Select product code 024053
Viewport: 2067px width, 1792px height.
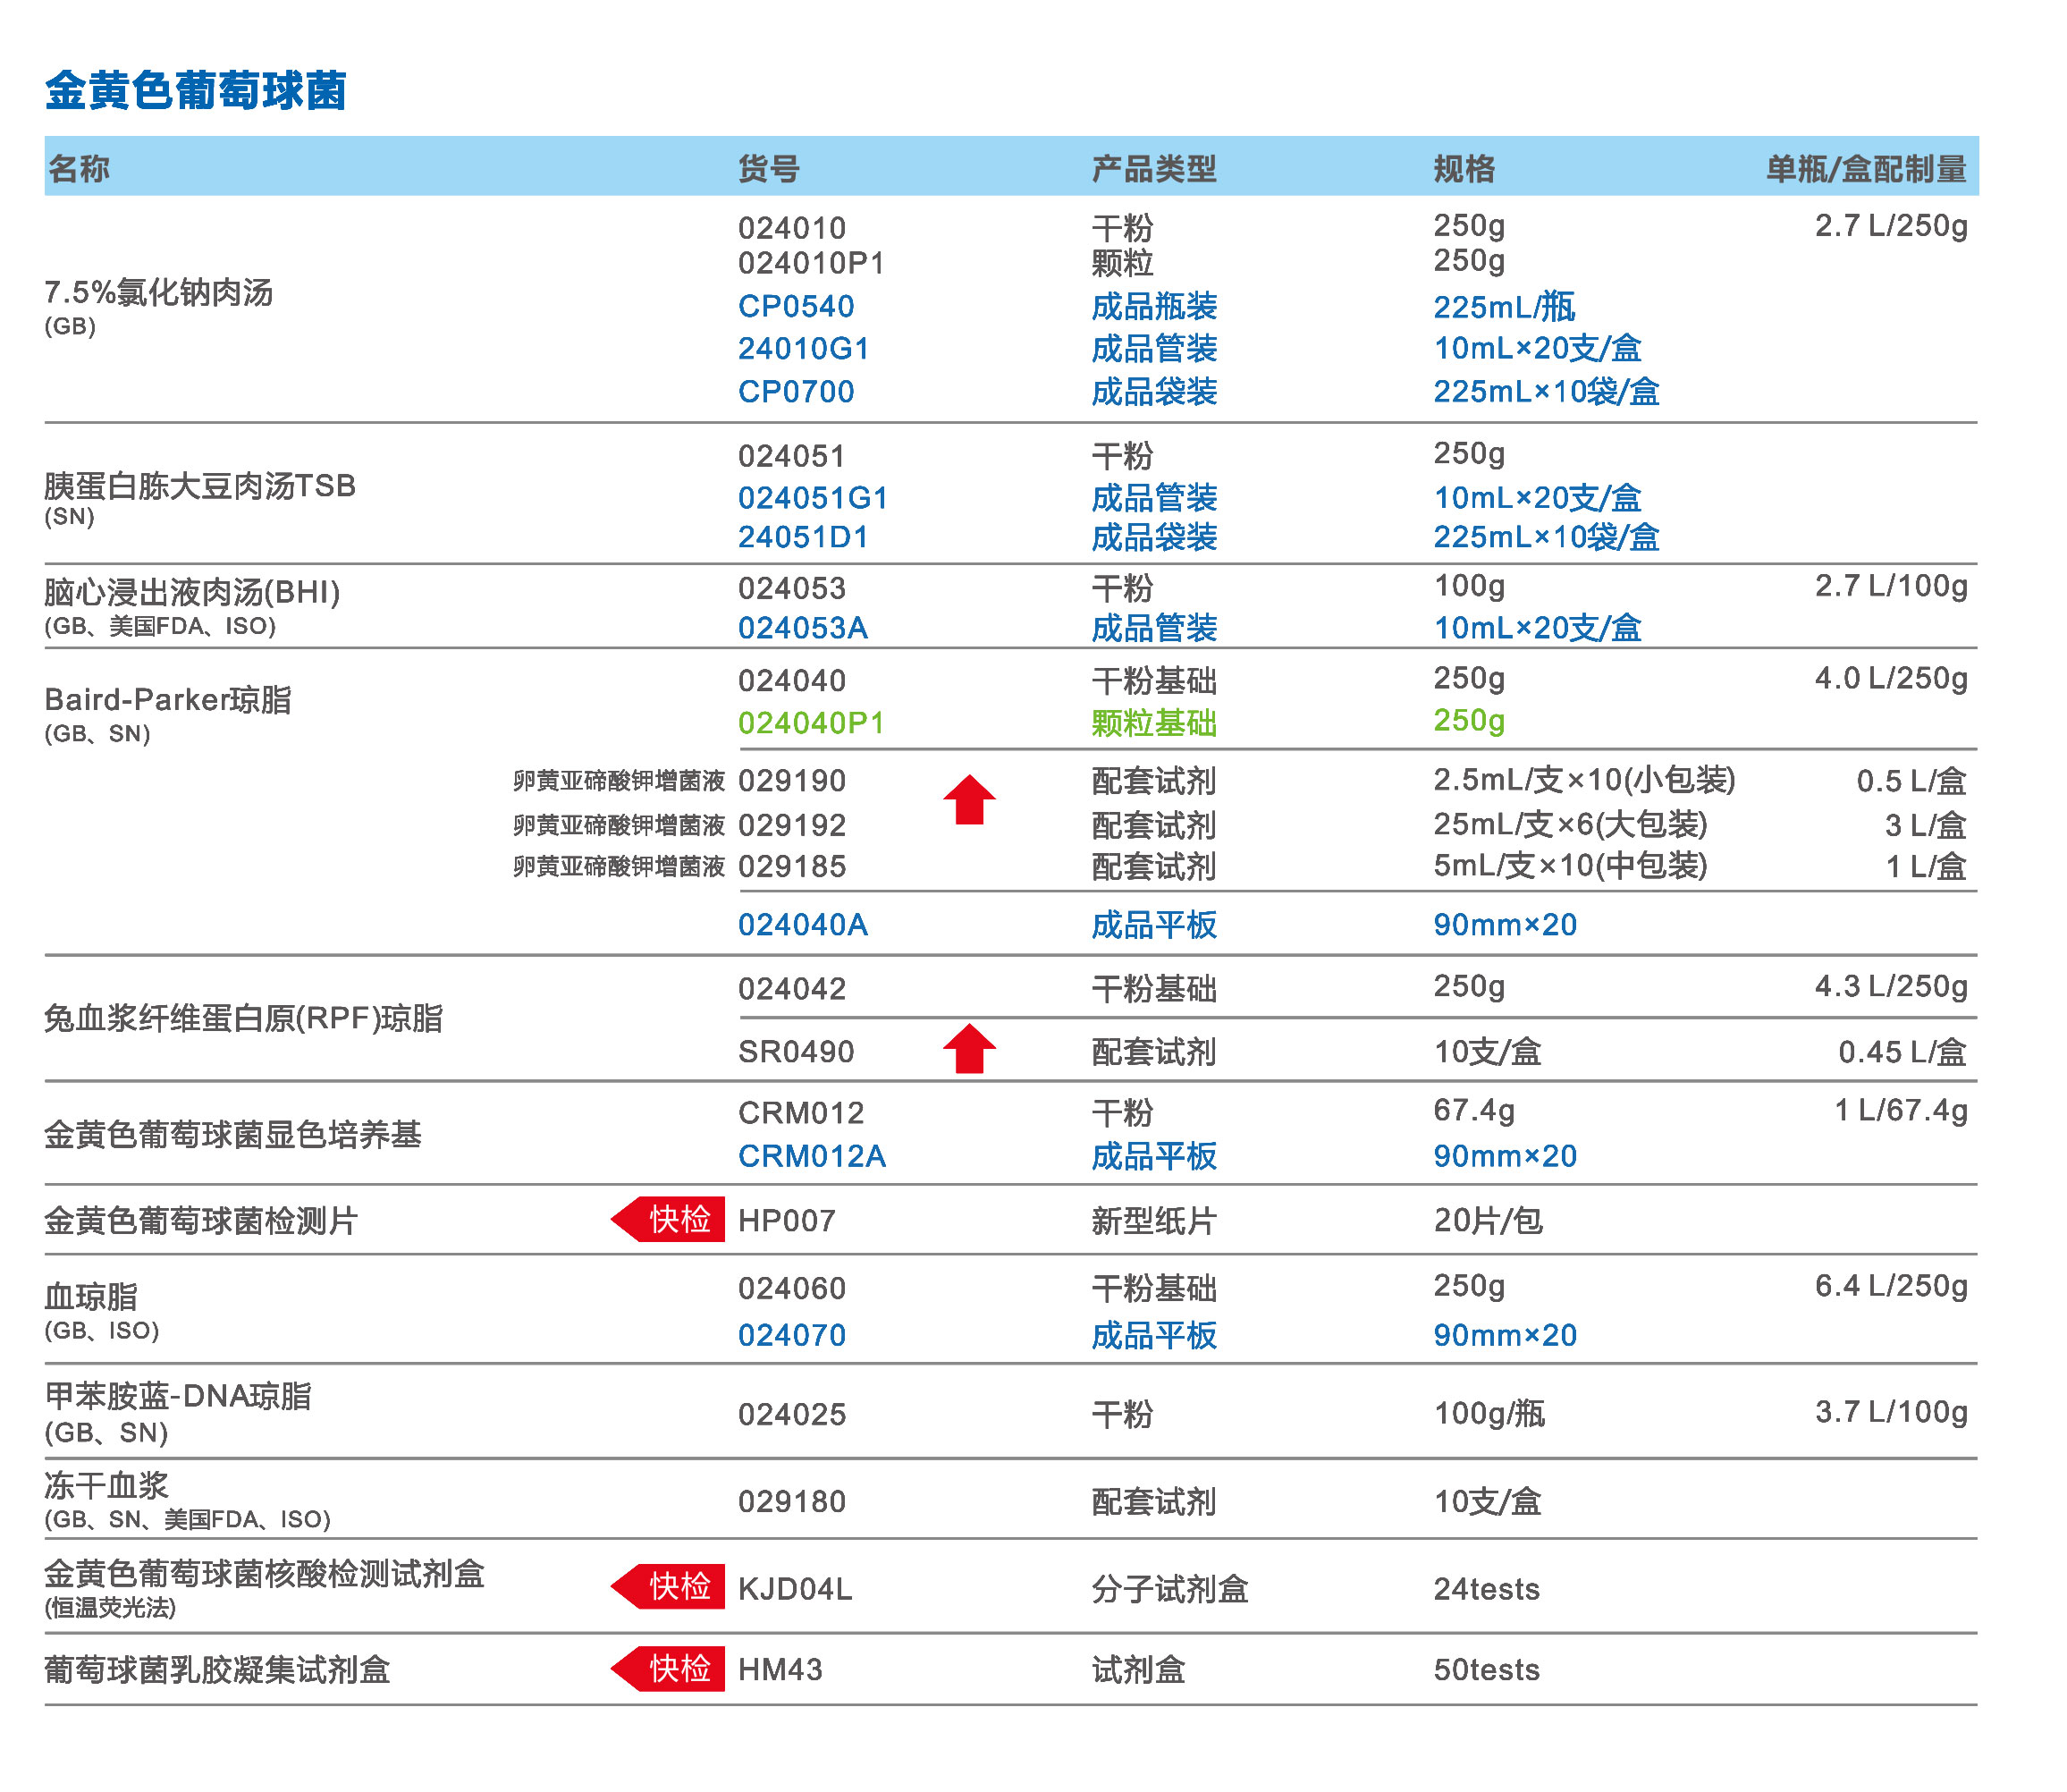[792, 588]
